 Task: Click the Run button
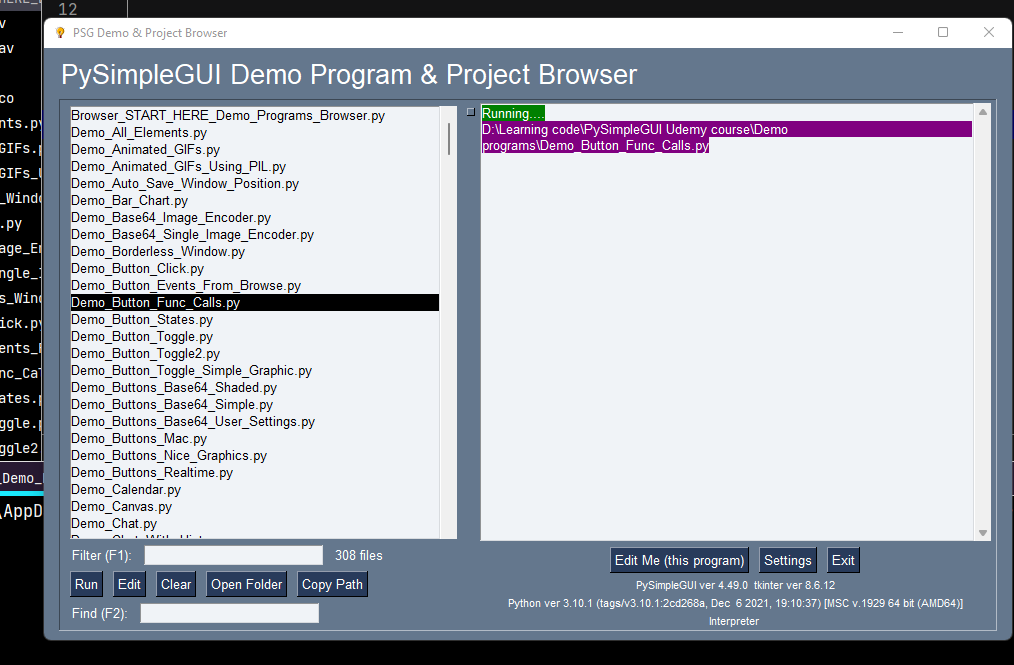[x=86, y=584]
